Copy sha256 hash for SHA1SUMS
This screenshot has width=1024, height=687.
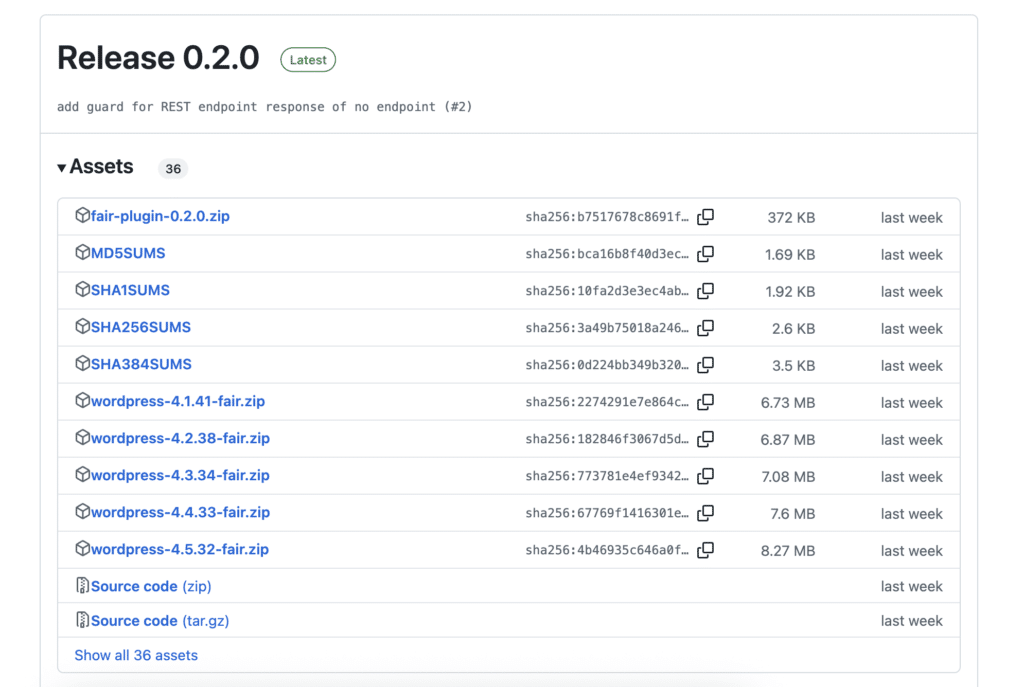[x=705, y=291]
